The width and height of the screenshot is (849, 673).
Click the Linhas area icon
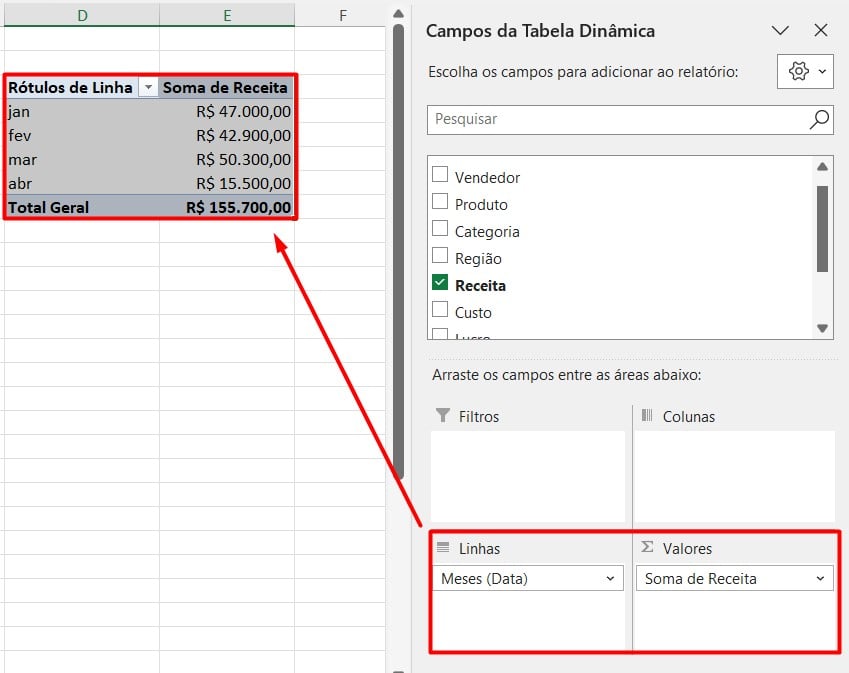tap(444, 548)
